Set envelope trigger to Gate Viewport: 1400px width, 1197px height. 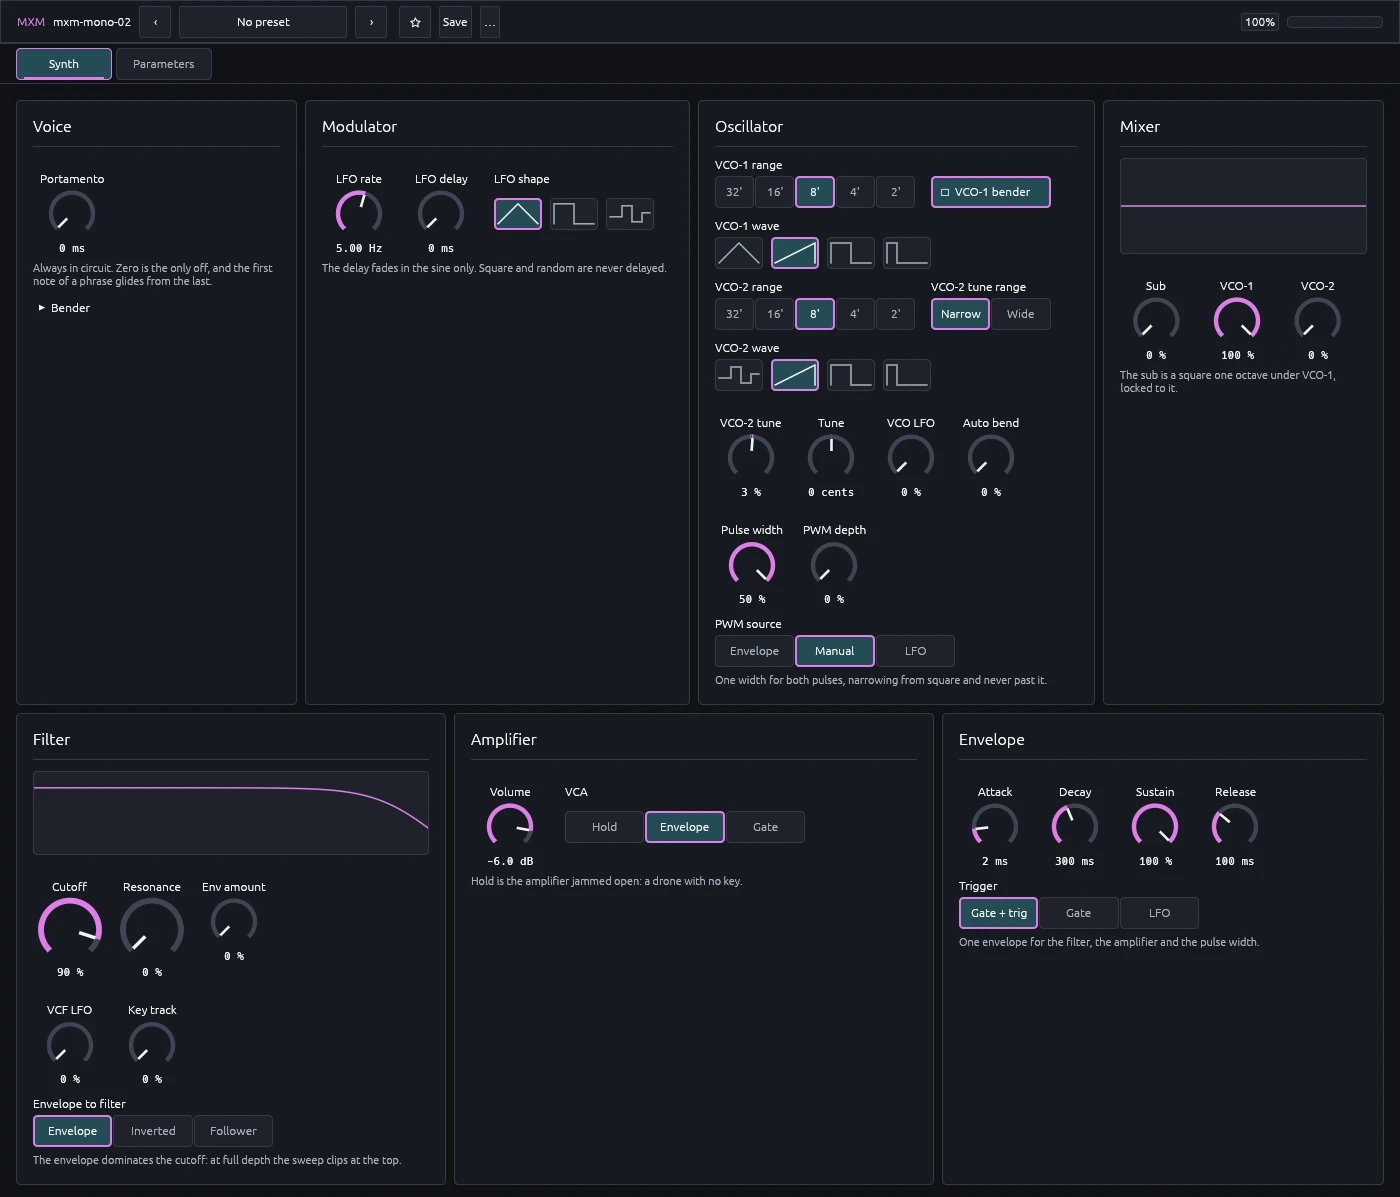tap(1079, 913)
